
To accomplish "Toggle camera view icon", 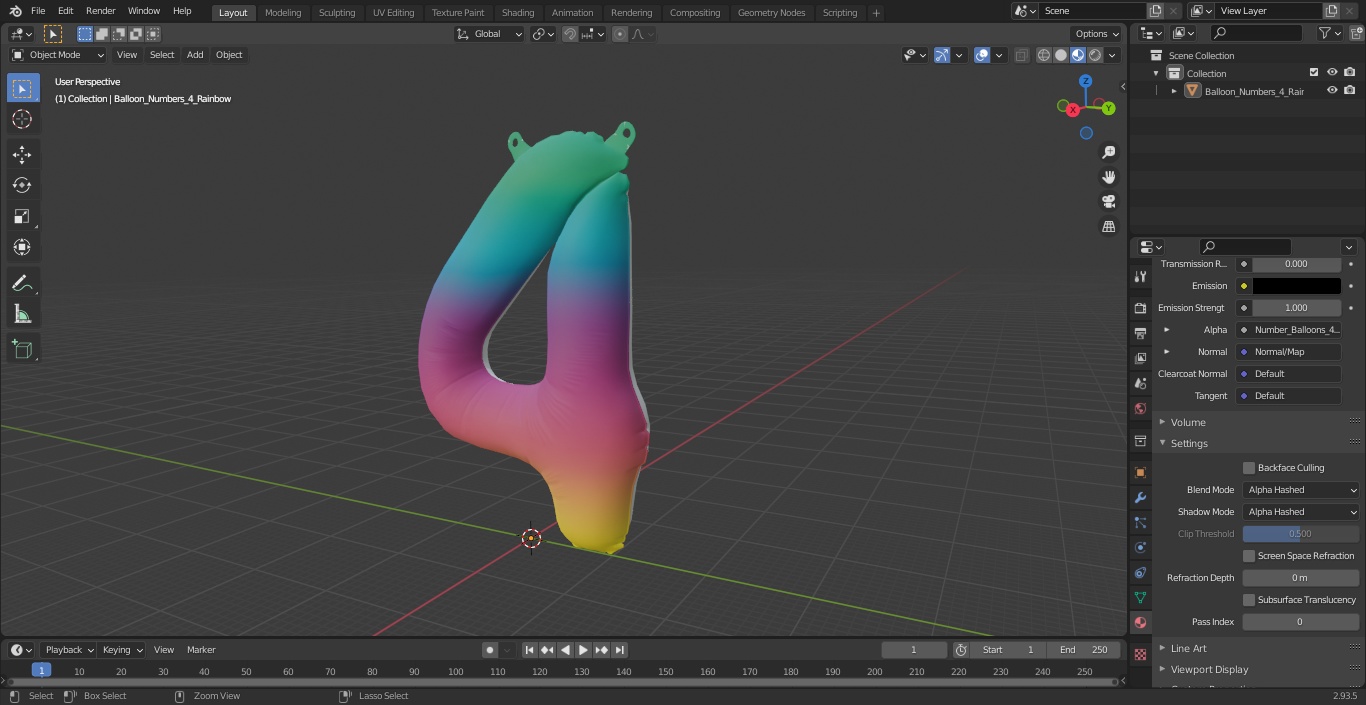I will click(x=1109, y=202).
